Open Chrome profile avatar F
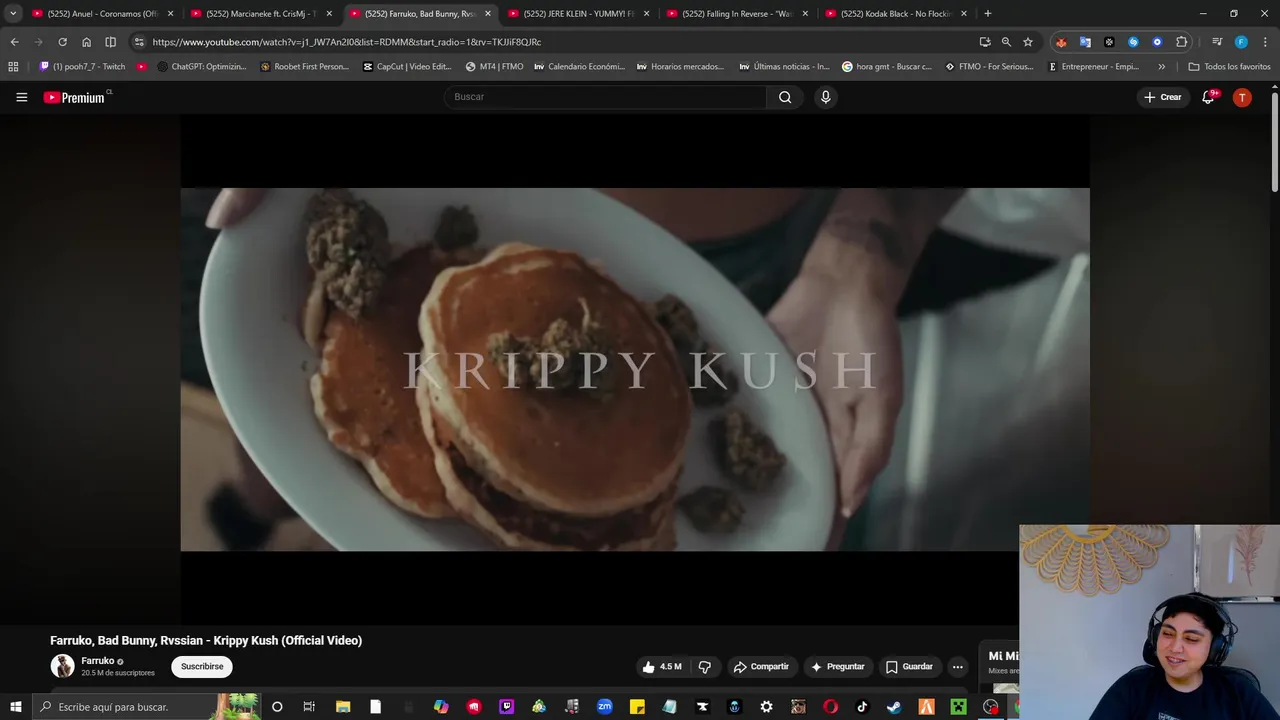 tap(1241, 42)
